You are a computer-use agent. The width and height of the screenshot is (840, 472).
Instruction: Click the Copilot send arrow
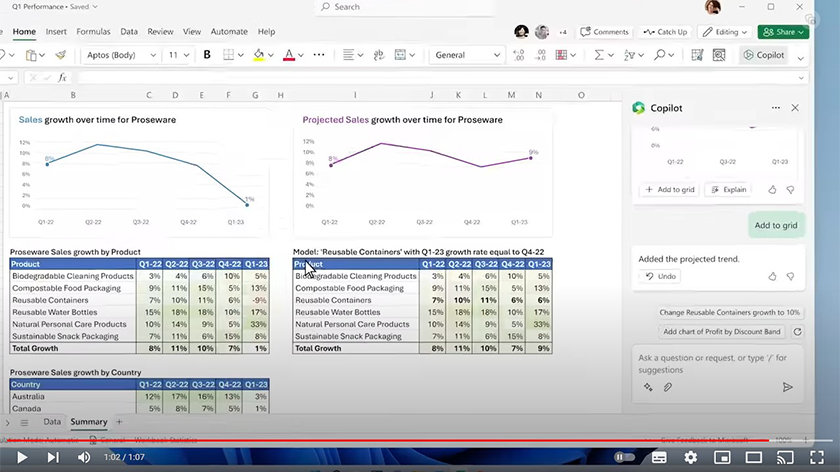[x=788, y=387]
